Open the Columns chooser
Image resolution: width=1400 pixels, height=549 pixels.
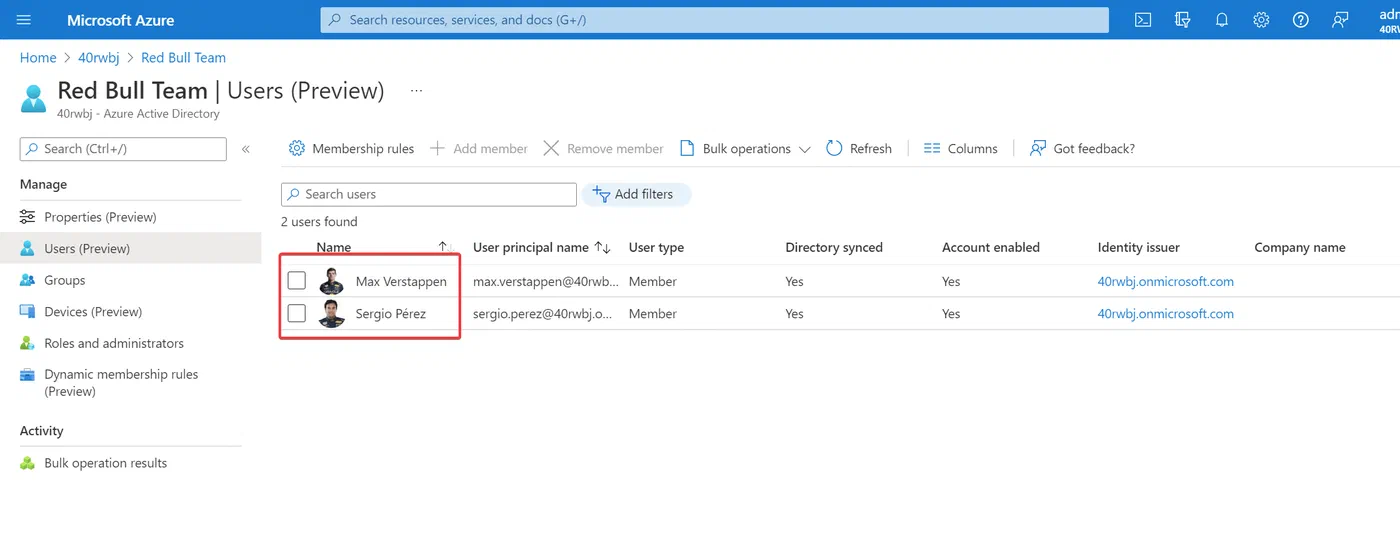[x=960, y=148]
